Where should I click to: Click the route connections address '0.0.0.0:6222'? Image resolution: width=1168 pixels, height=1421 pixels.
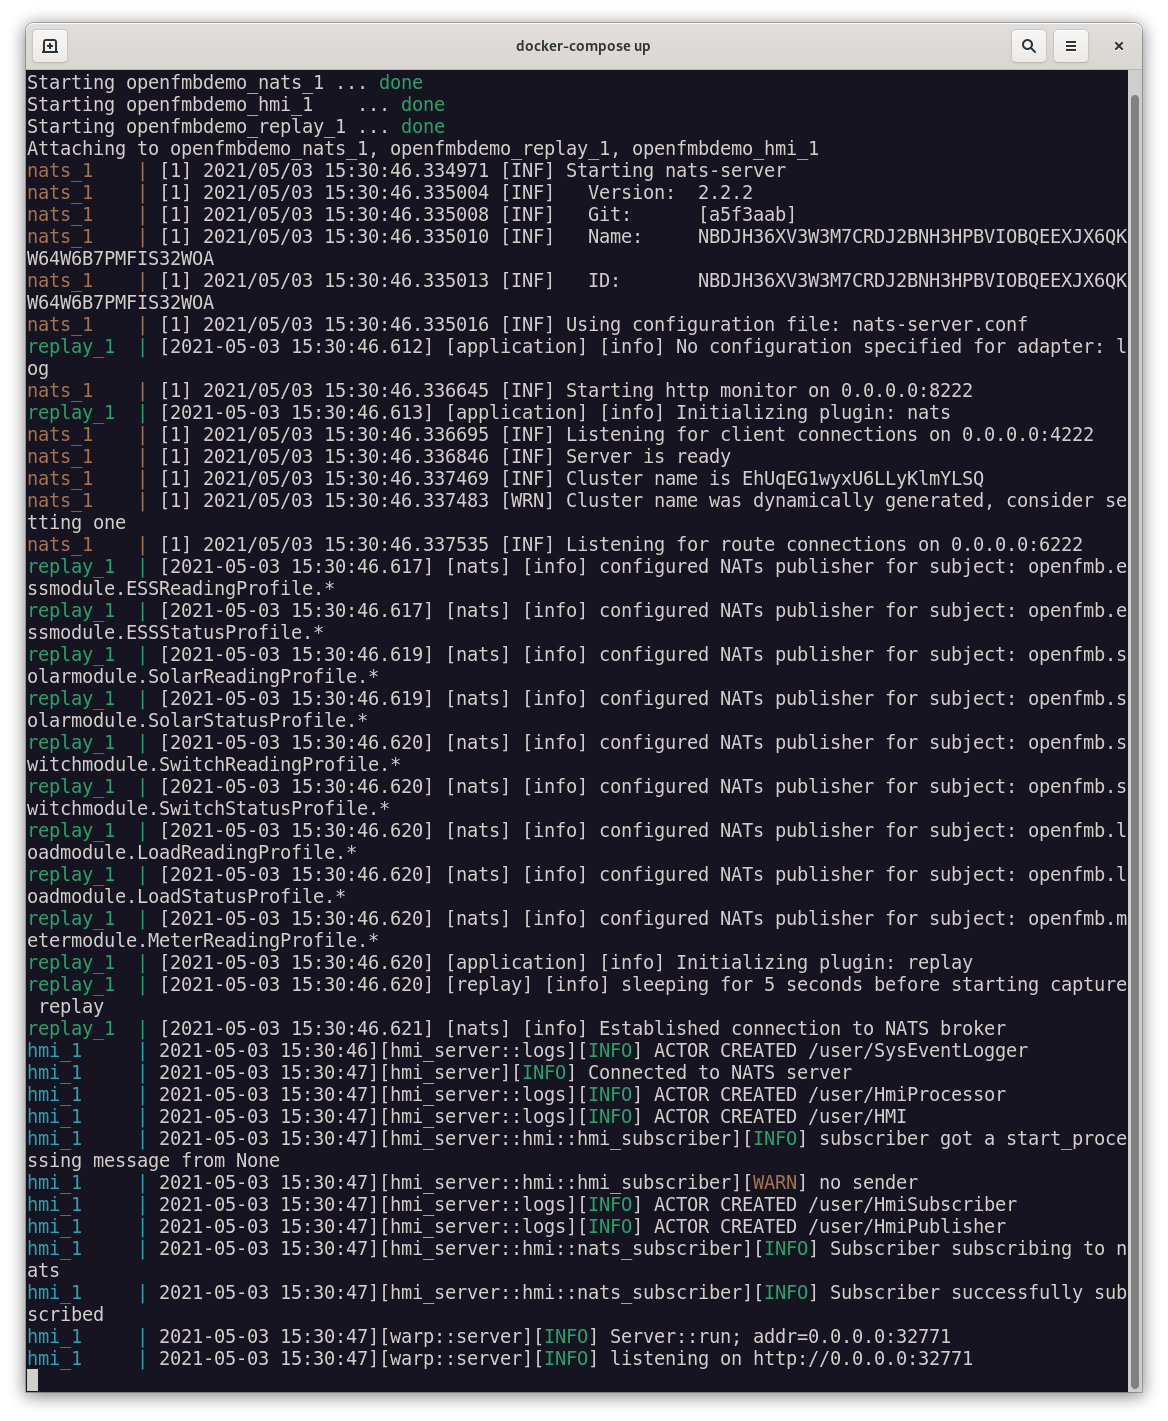click(1017, 545)
